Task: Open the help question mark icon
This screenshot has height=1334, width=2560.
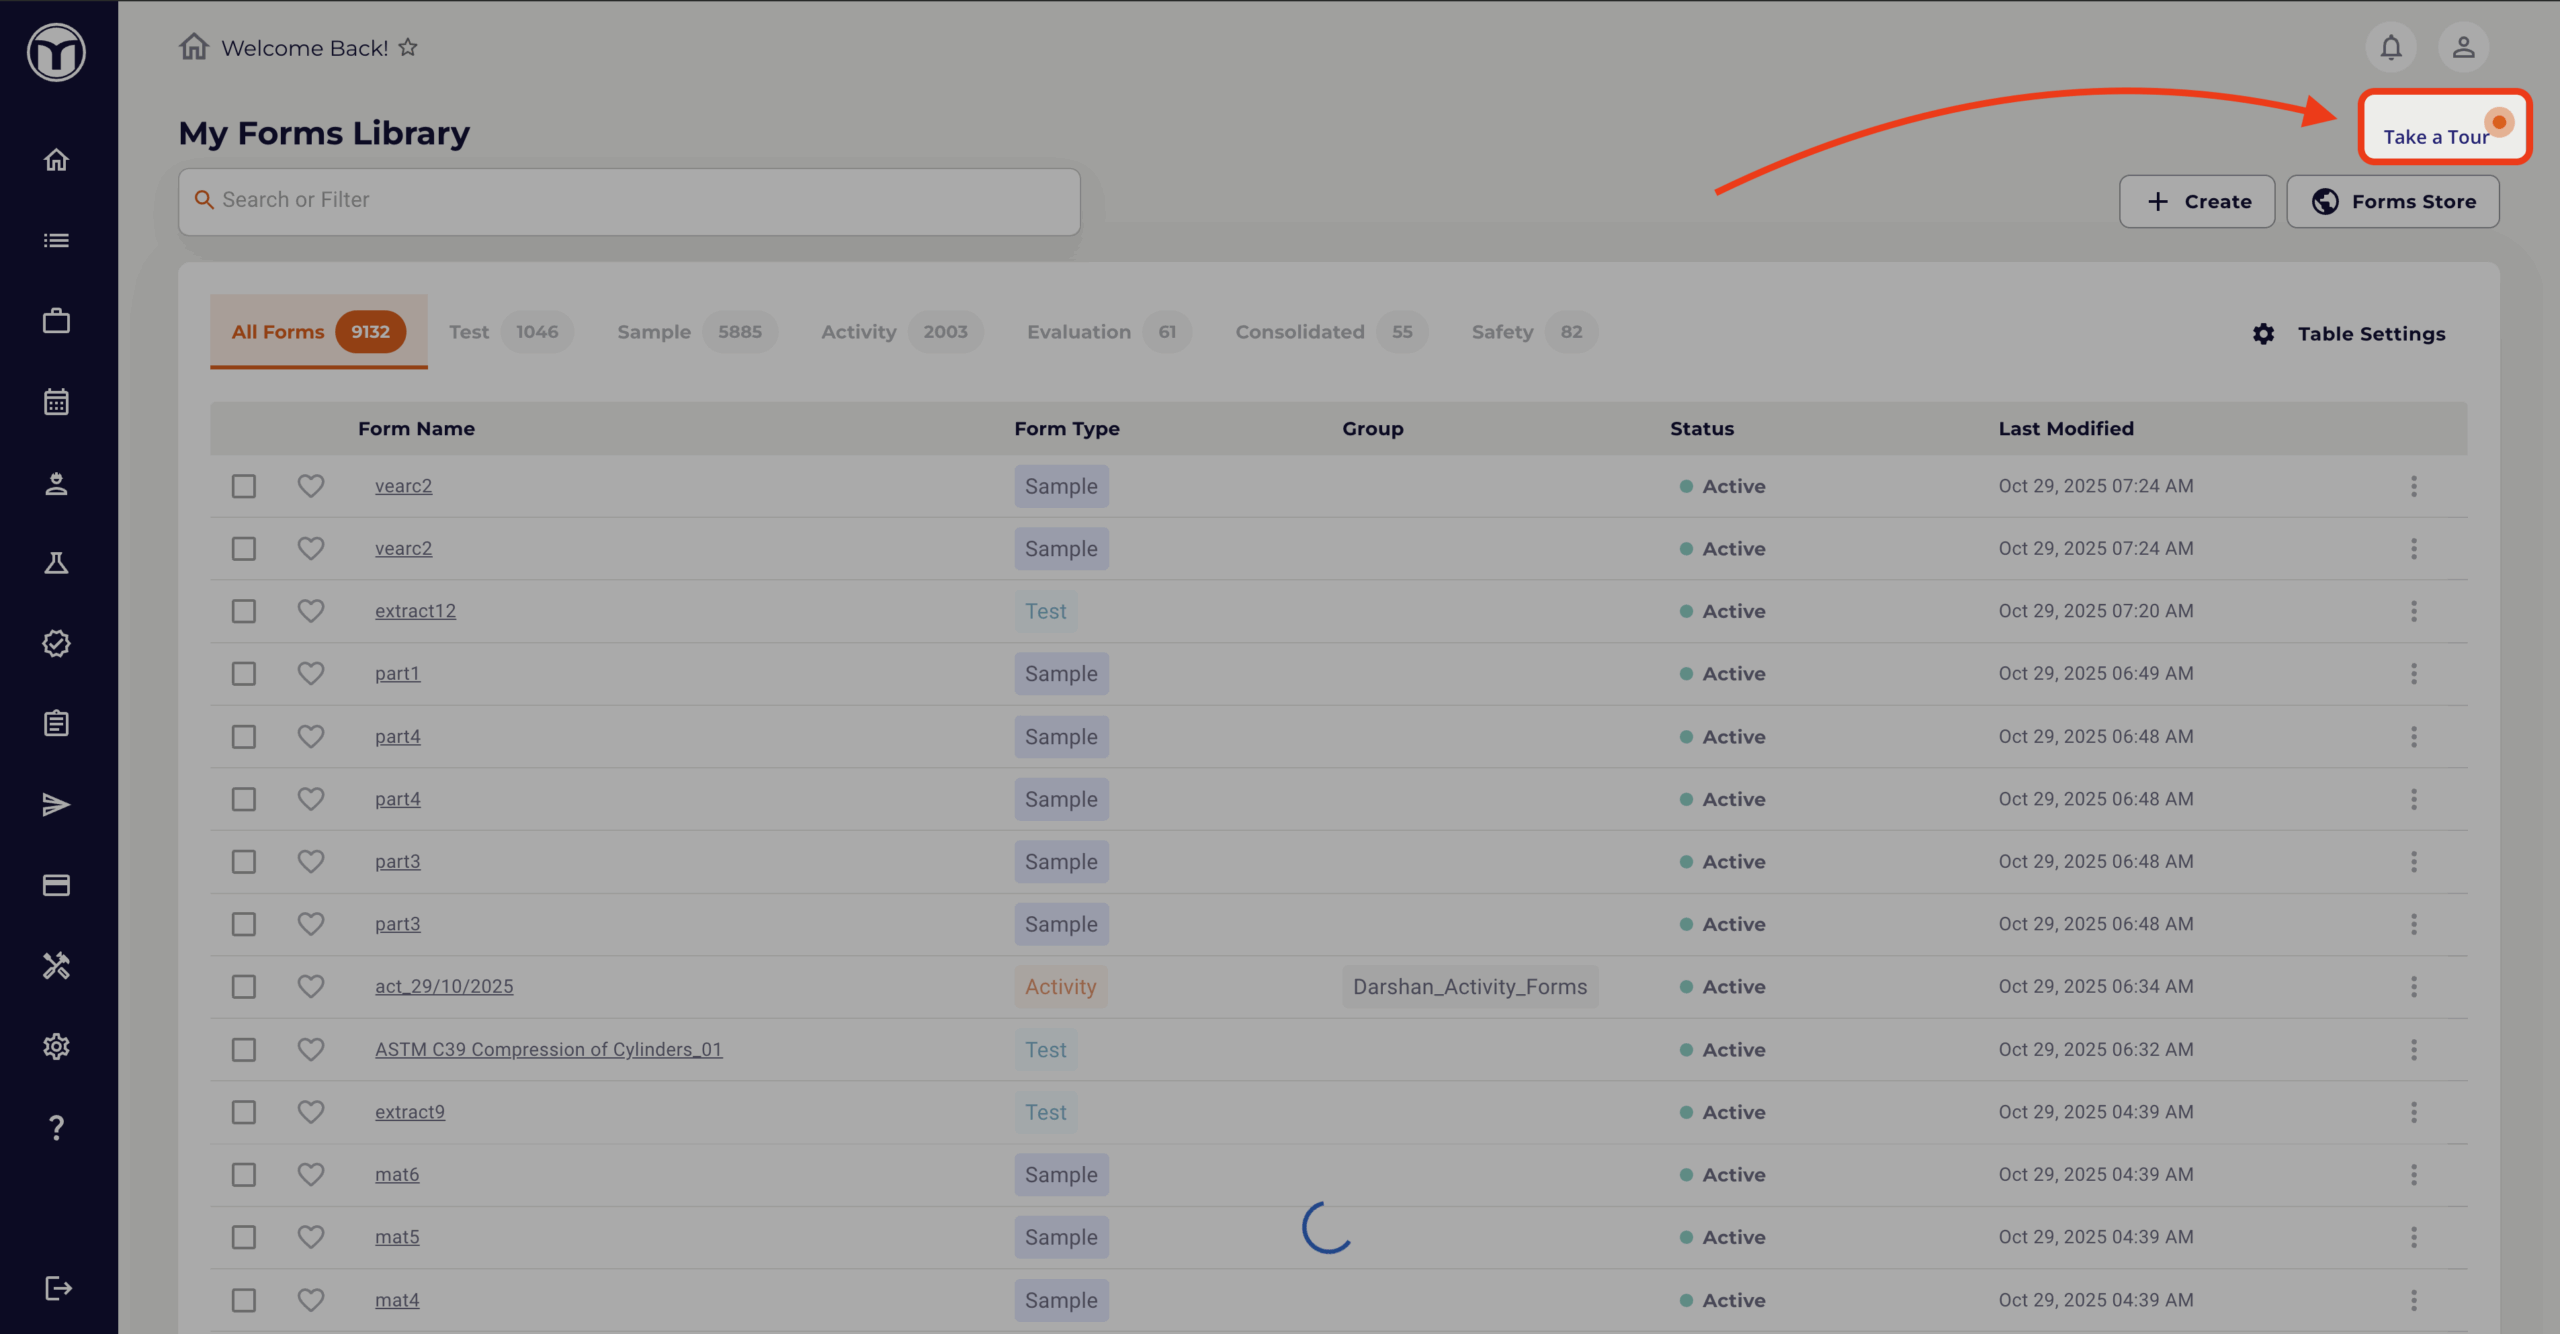Action: click(56, 1128)
